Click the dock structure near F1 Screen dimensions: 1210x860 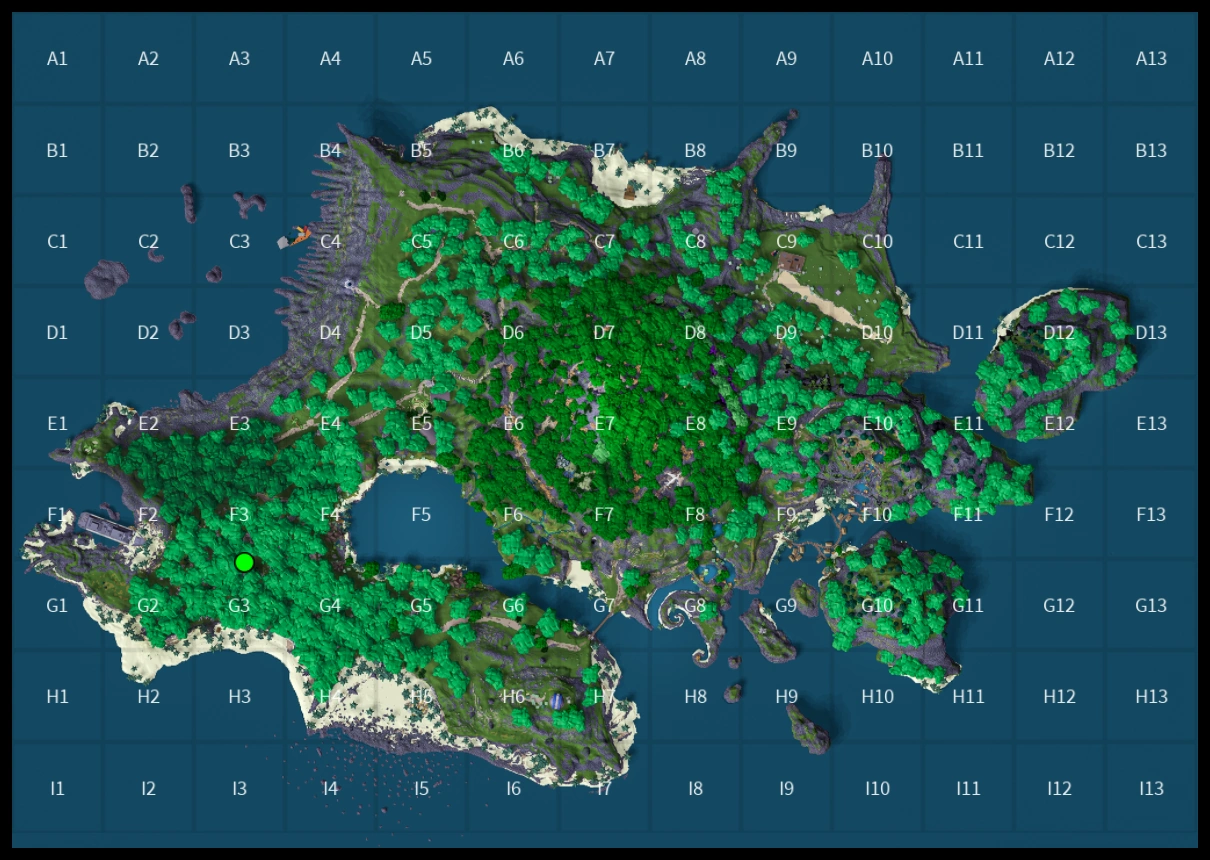[106, 526]
